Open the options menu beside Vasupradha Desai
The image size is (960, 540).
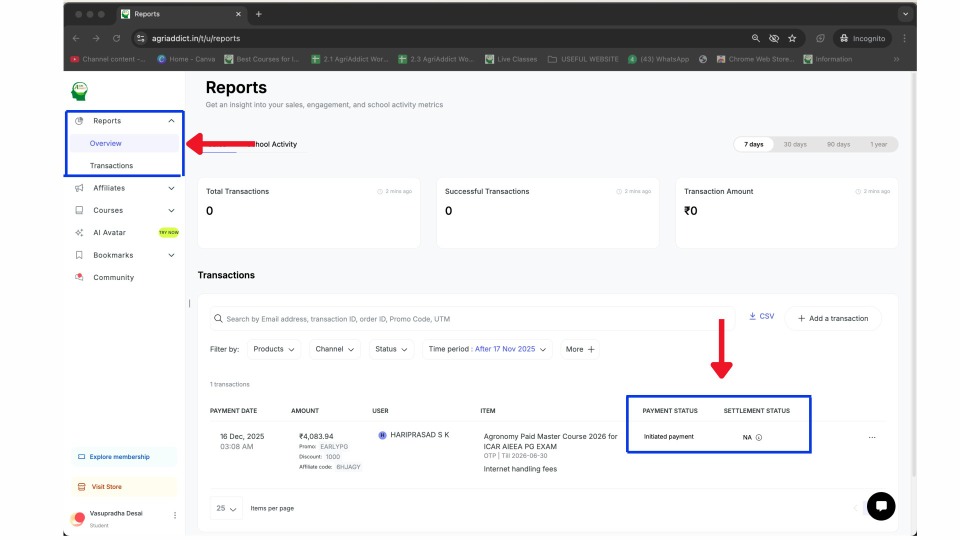[175, 516]
